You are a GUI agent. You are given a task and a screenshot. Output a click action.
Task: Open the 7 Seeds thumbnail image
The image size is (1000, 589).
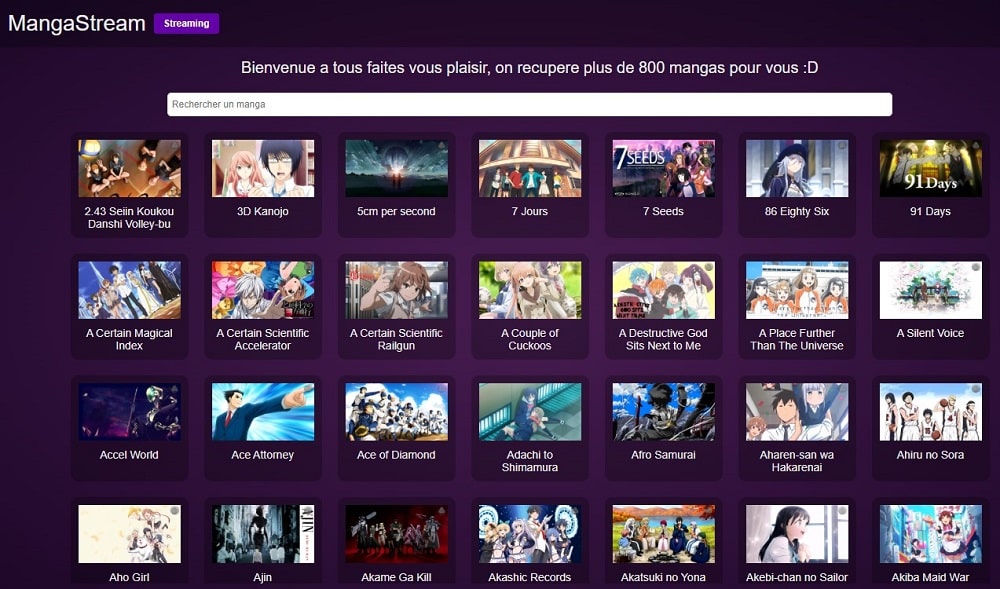(x=663, y=168)
